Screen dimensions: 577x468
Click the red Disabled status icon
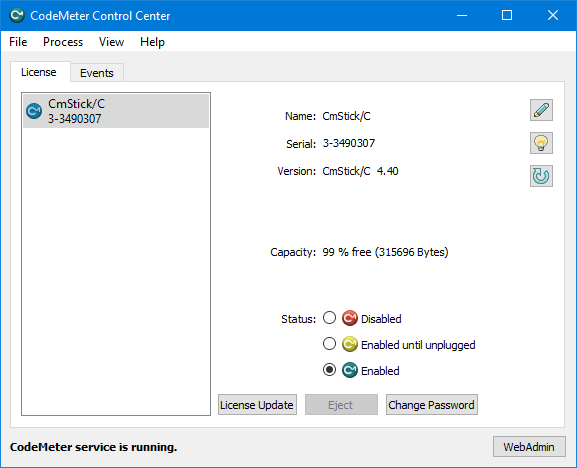350,318
